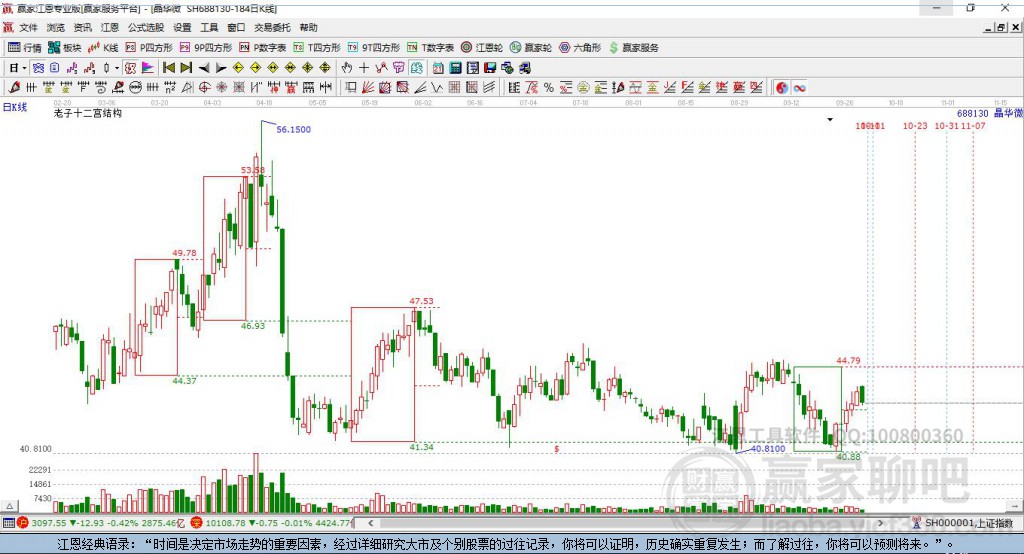Screen dimensions: 1024x554
Task: Select the 11-07 date marker label
Action: tap(973, 125)
